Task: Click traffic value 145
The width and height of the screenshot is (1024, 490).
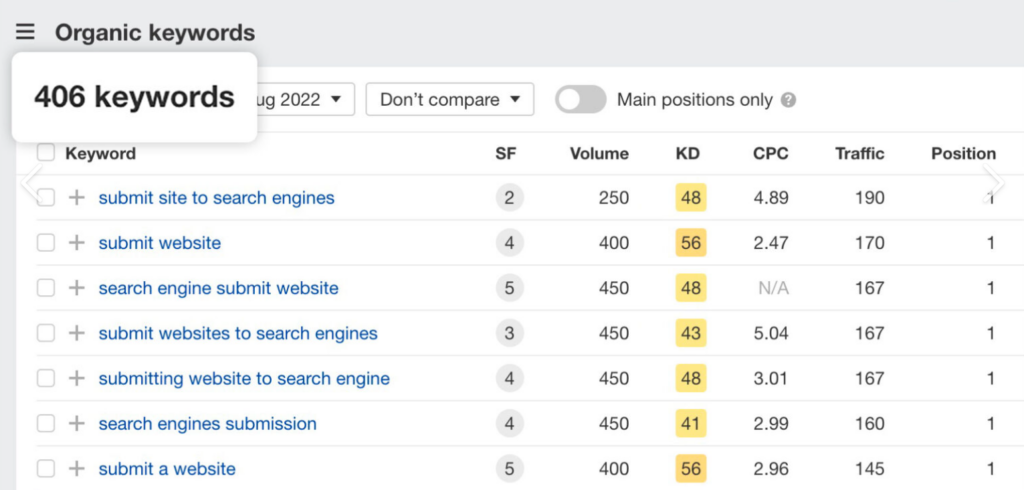Action: (x=870, y=468)
